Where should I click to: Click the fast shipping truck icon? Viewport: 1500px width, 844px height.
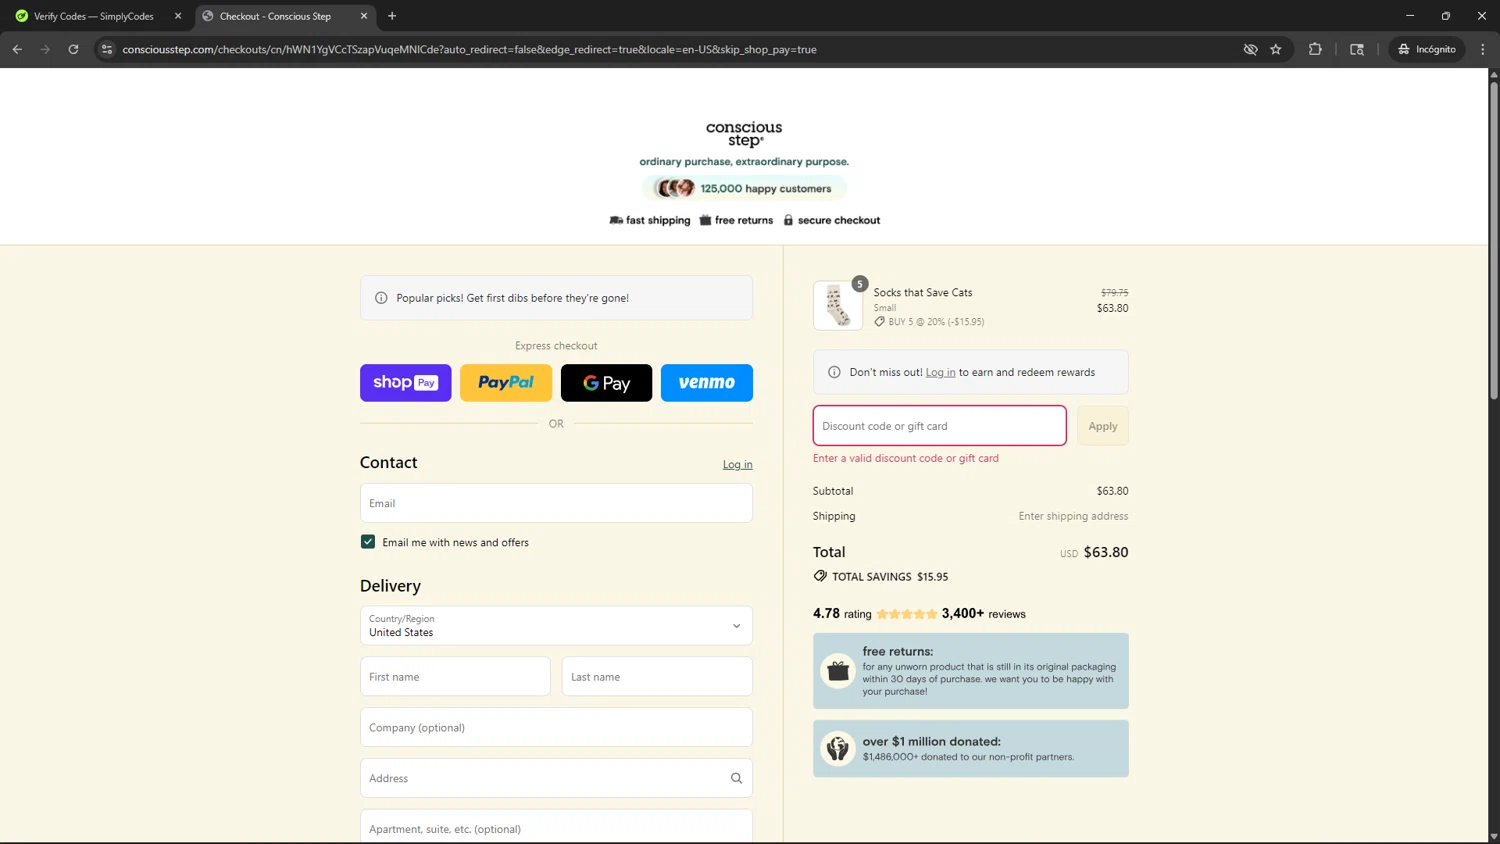point(616,220)
